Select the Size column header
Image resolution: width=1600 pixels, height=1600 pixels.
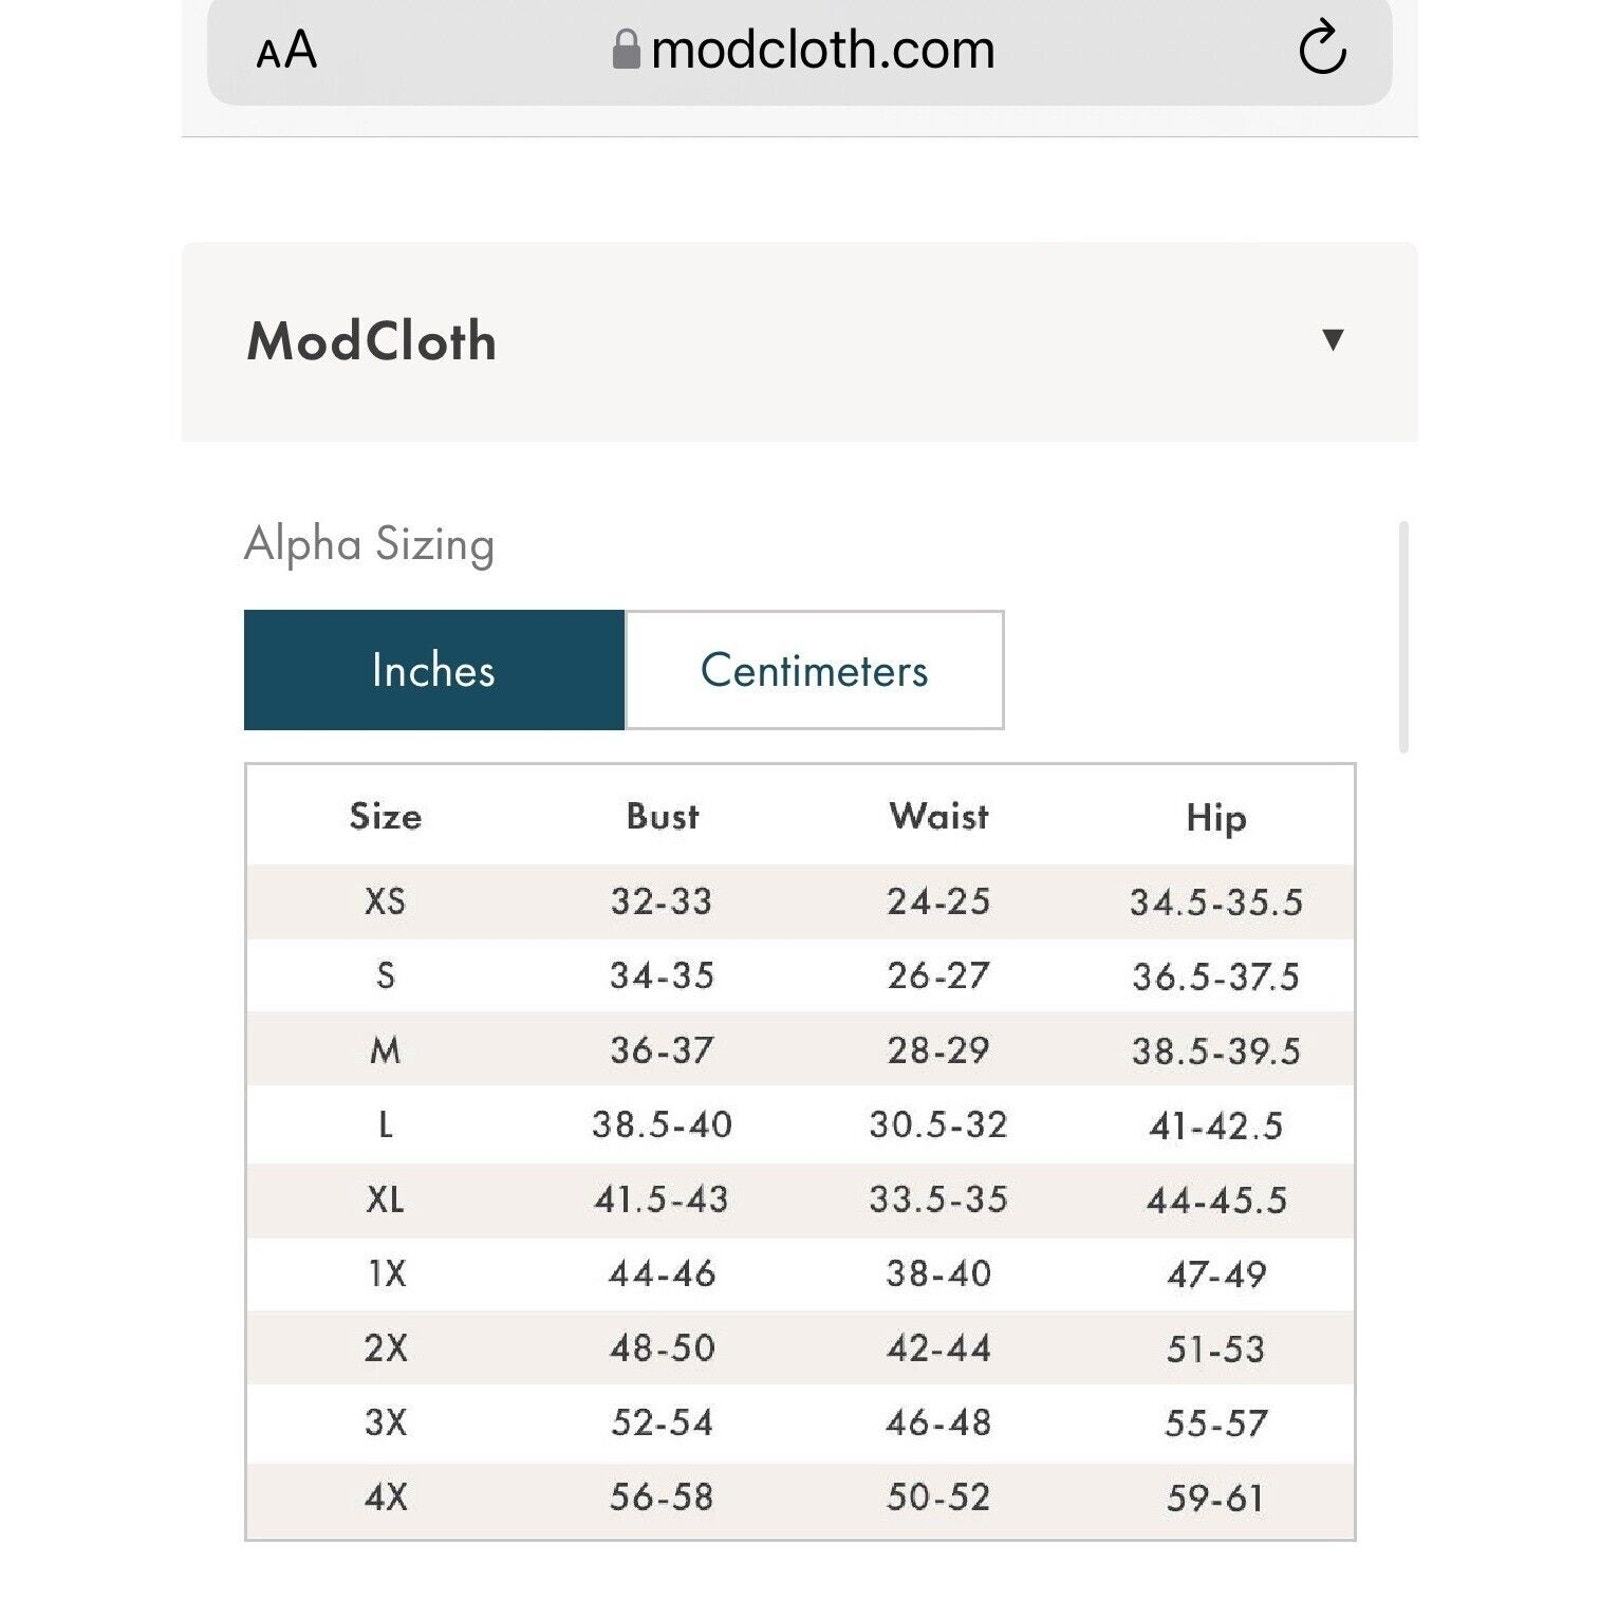(x=386, y=817)
